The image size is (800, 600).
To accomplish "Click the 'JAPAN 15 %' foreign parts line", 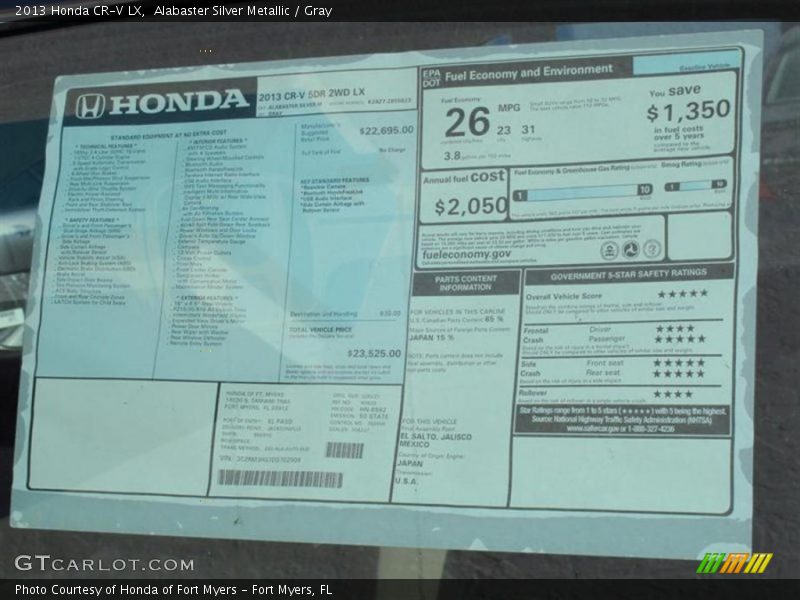I will pyautogui.click(x=431, y=338).
